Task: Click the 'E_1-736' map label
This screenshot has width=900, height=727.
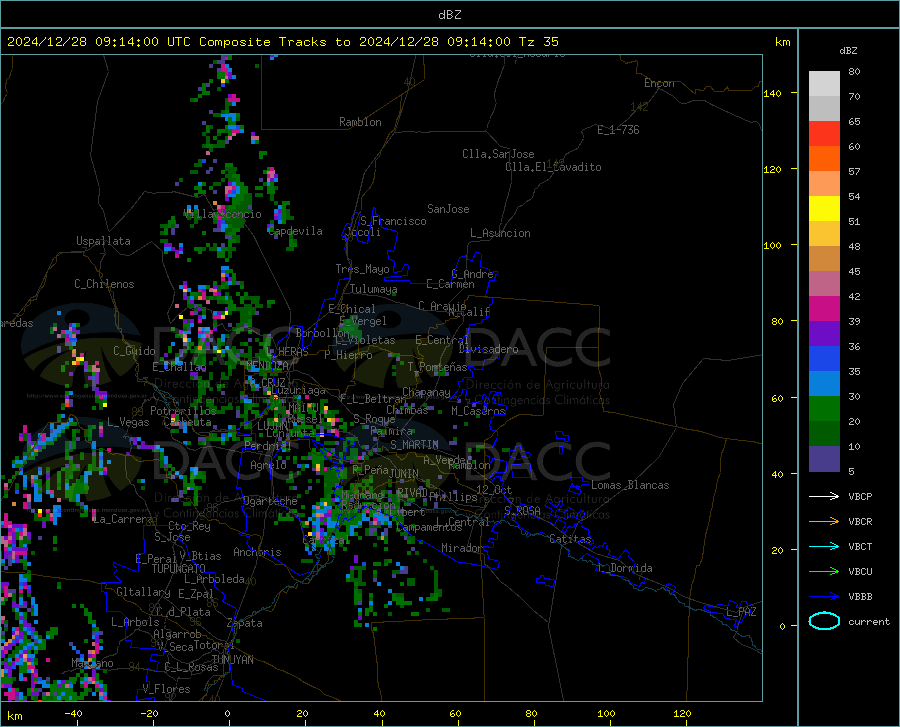Action: click(618, 130)
